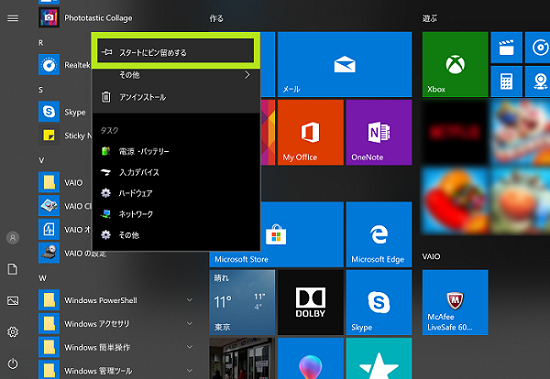Image resolution: width=550 pixels, height=379 pixels.
Task: Open the Realtek app icon
Action: click(x=49, y=65)
